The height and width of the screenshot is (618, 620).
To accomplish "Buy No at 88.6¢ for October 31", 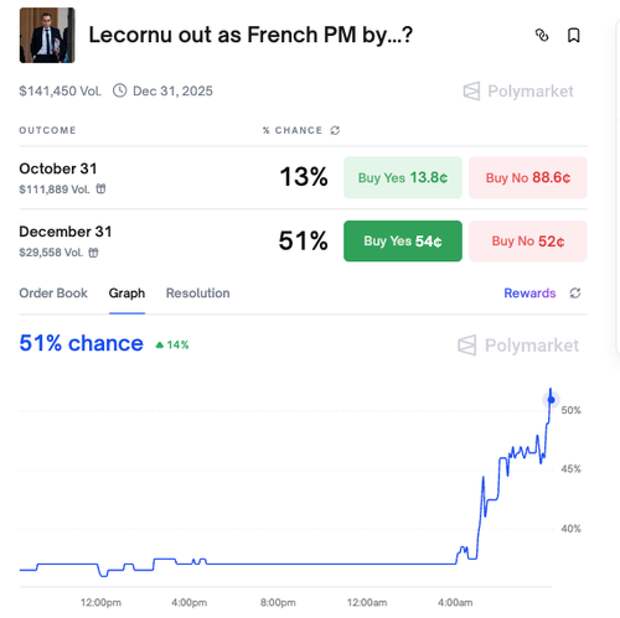I will tap(528, 178).
